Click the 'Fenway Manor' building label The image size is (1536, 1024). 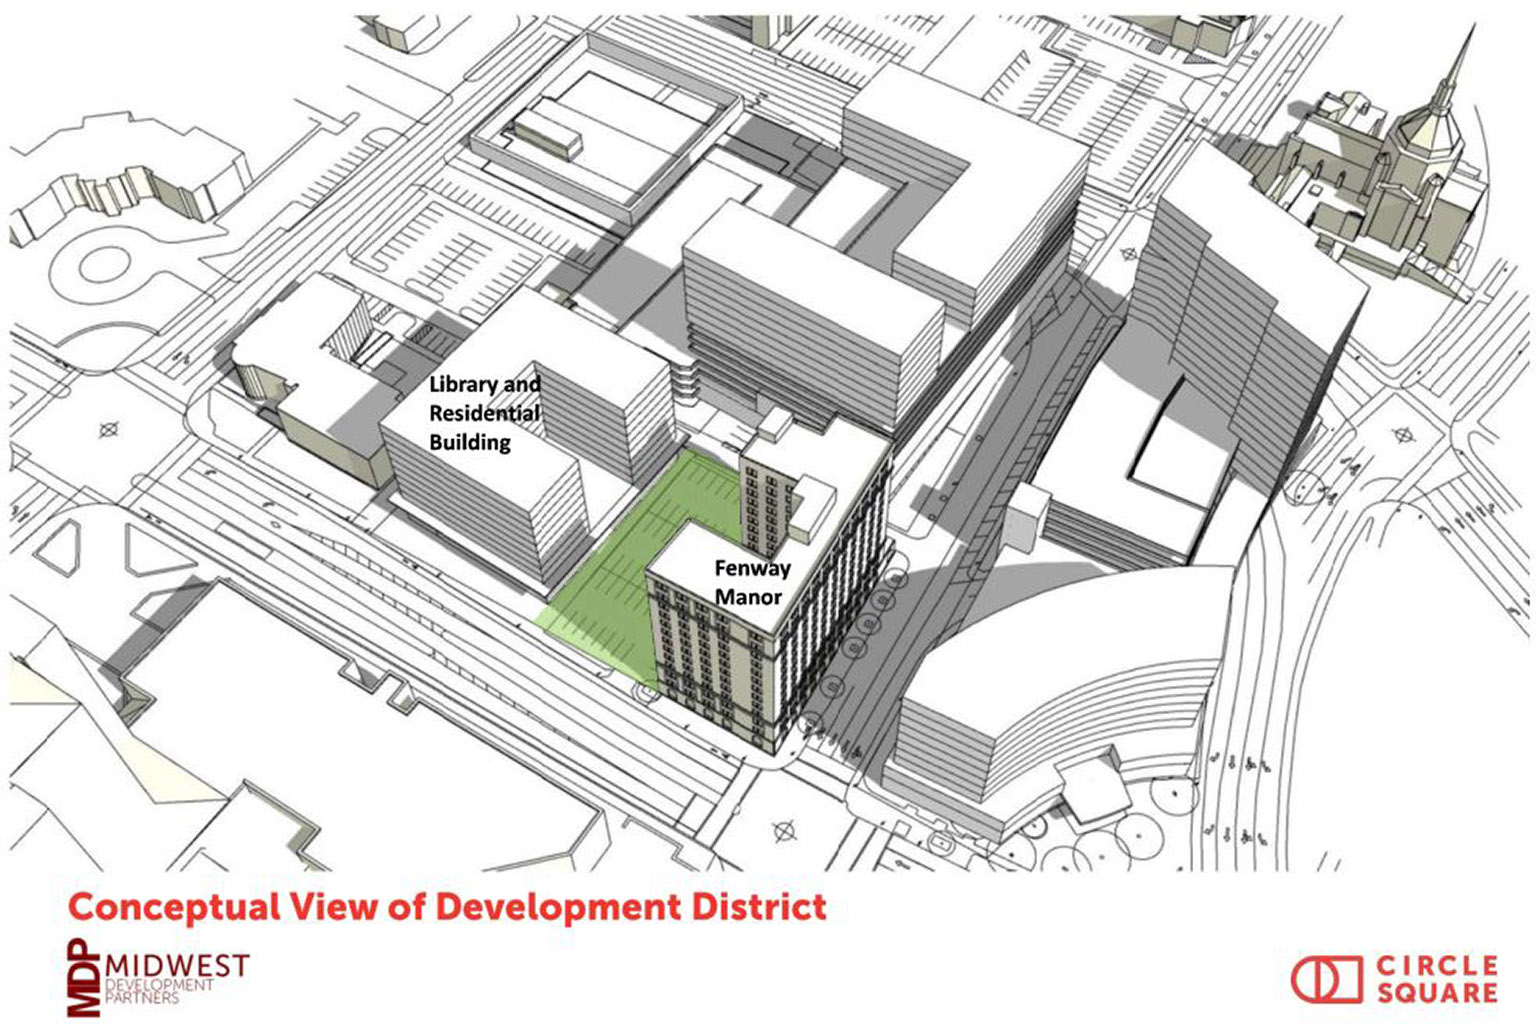tap(752, 582)
